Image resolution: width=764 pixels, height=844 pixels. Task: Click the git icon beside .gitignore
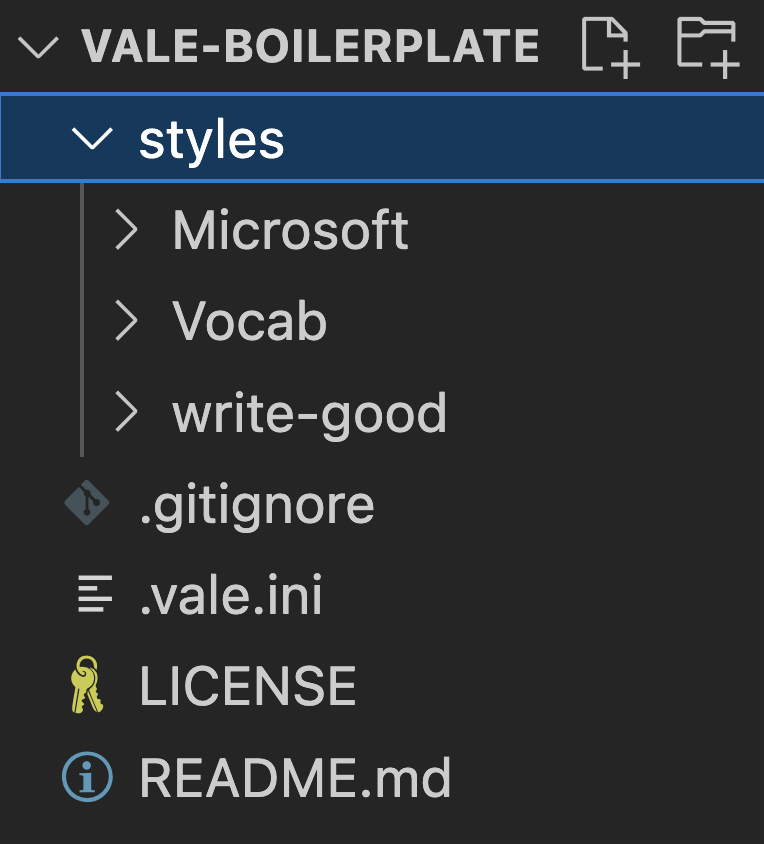point(87,505)
